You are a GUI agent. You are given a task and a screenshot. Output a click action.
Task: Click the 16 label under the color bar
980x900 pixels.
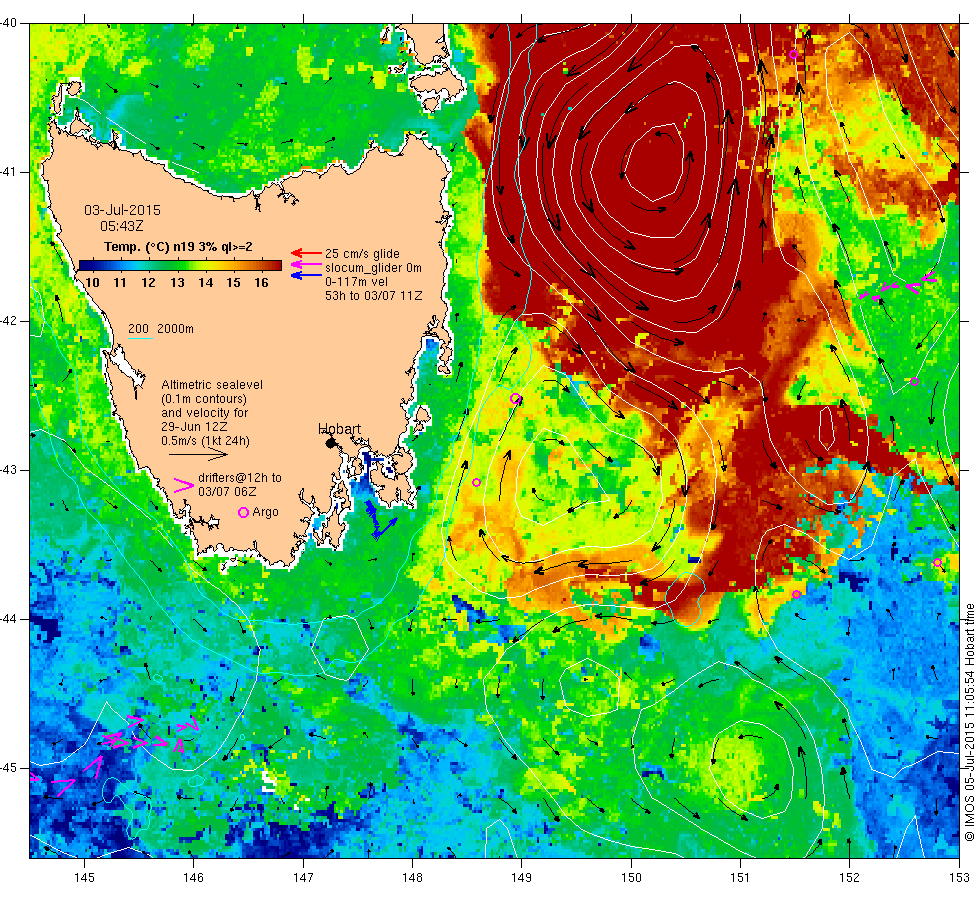(x=261, y=282)
